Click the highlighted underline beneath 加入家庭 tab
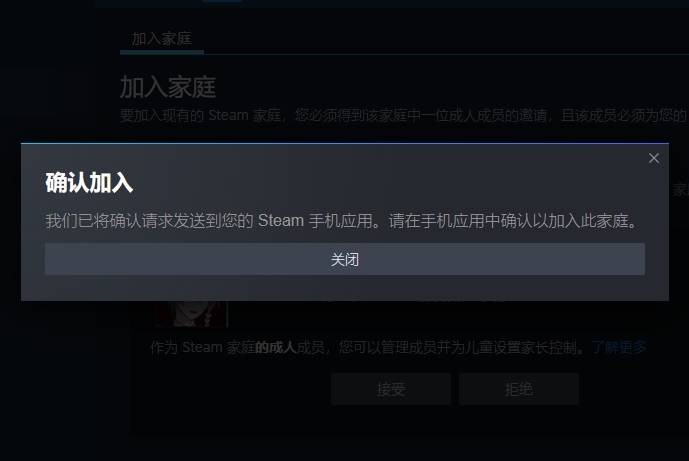Viewport: 689px width, 461px height. 162,52
